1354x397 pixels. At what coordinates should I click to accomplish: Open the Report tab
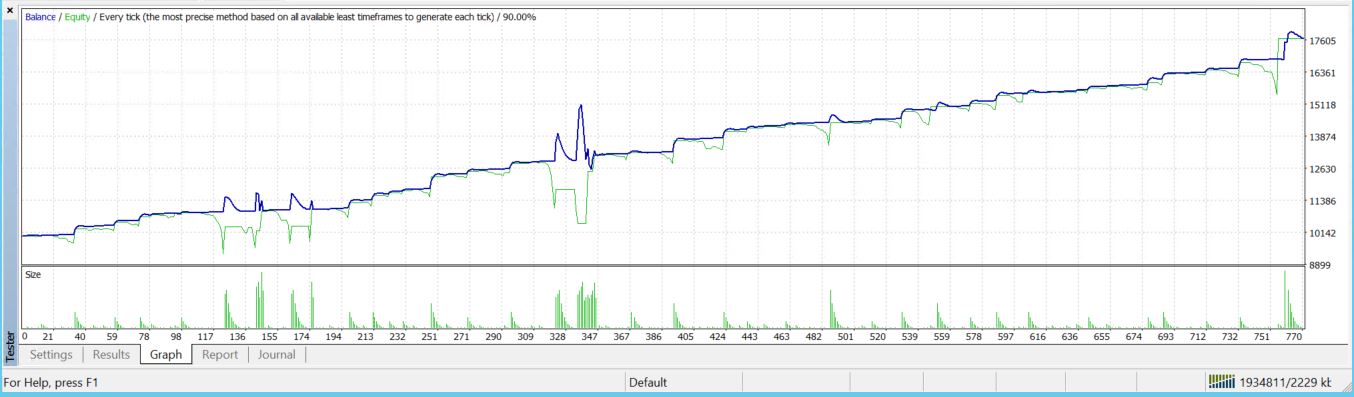[220, 354]
